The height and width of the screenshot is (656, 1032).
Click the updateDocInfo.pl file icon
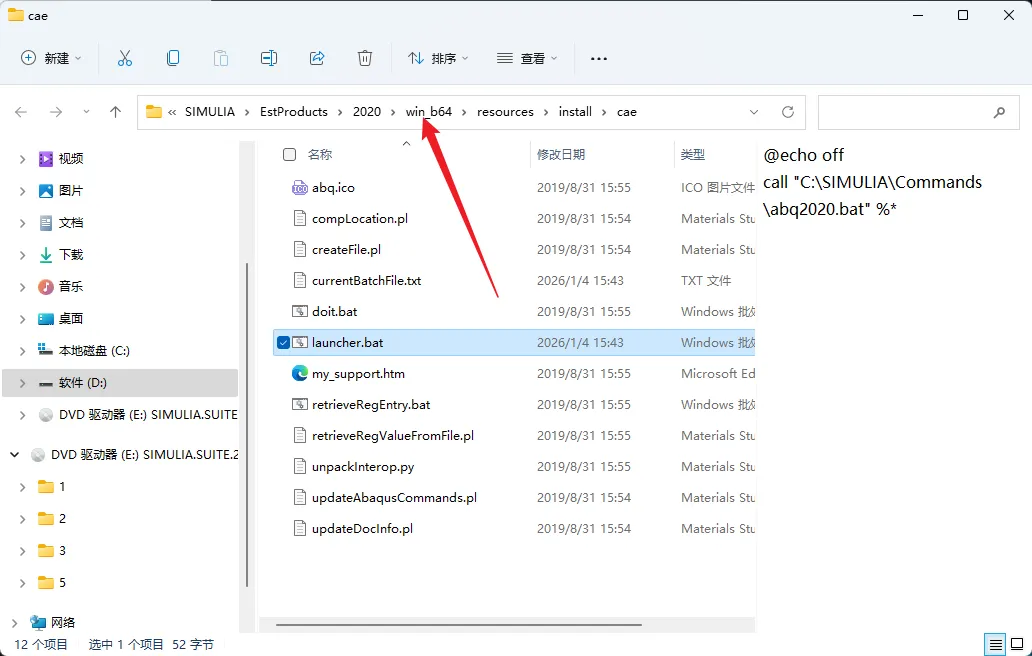[299, 528]
